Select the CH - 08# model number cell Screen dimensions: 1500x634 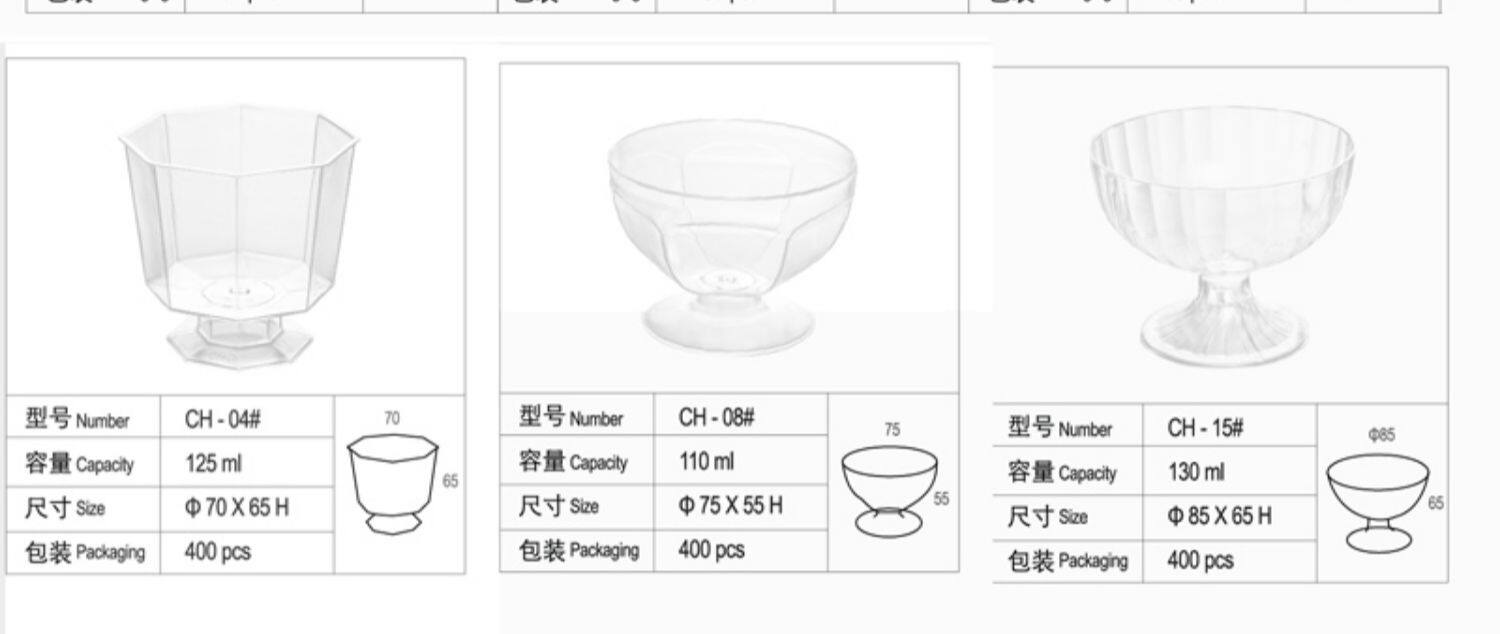741,416
